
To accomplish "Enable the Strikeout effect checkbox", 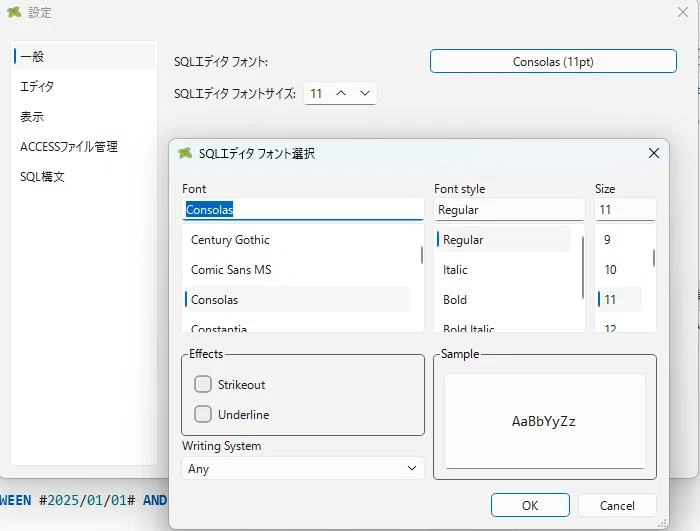I will point(203,384).
